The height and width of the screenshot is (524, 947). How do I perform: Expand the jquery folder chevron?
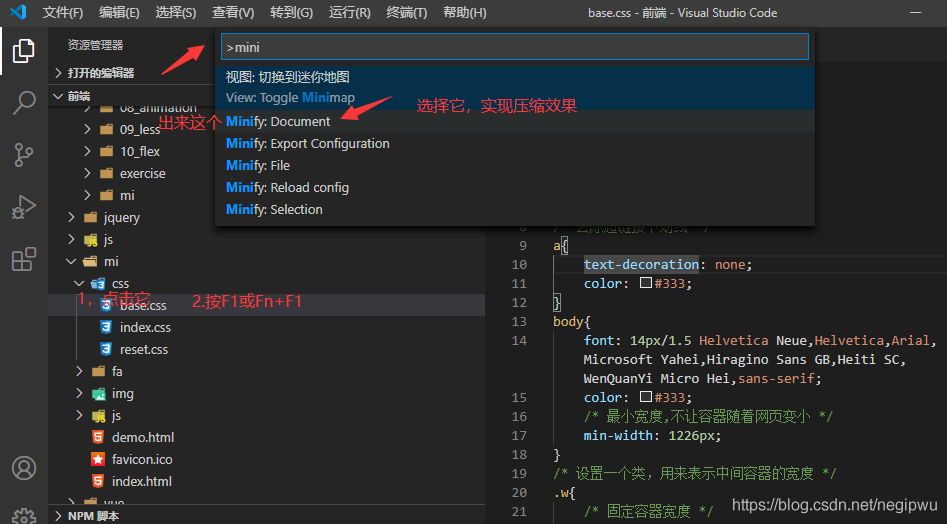(x=71, y=217)
